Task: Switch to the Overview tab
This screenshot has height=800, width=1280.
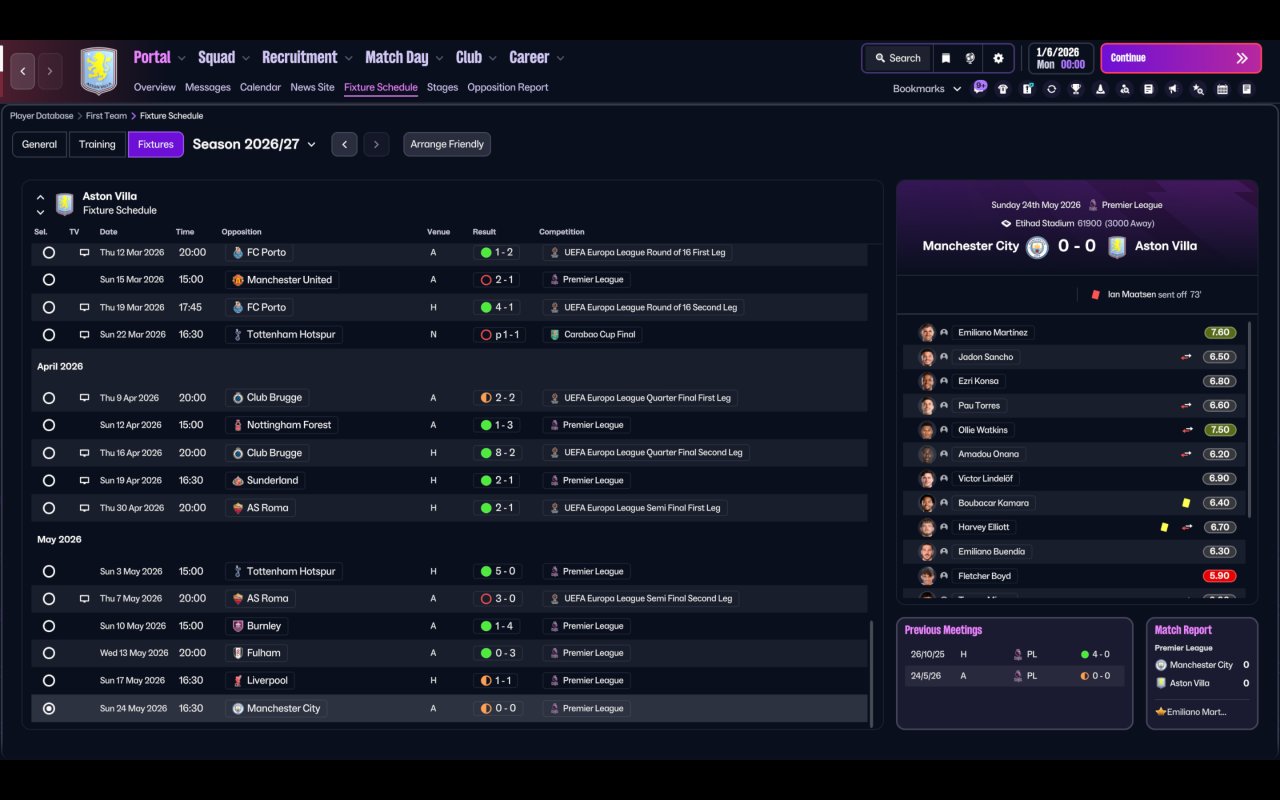Action: click(155, 88)
